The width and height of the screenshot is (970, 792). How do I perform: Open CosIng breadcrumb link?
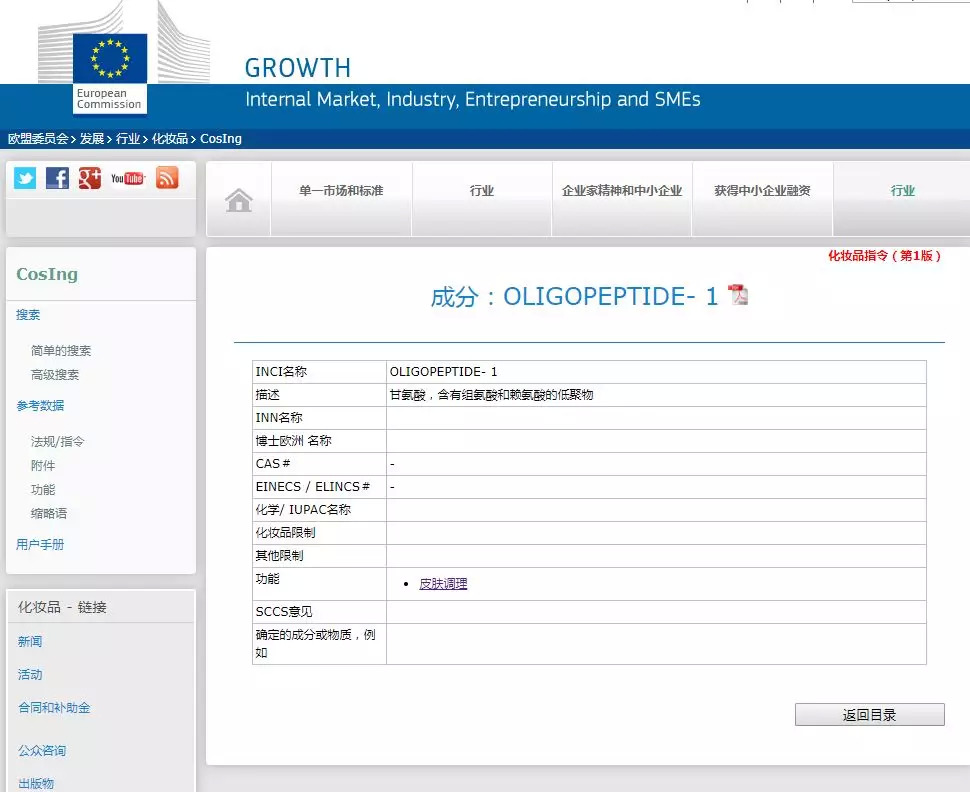coord(220,139)
